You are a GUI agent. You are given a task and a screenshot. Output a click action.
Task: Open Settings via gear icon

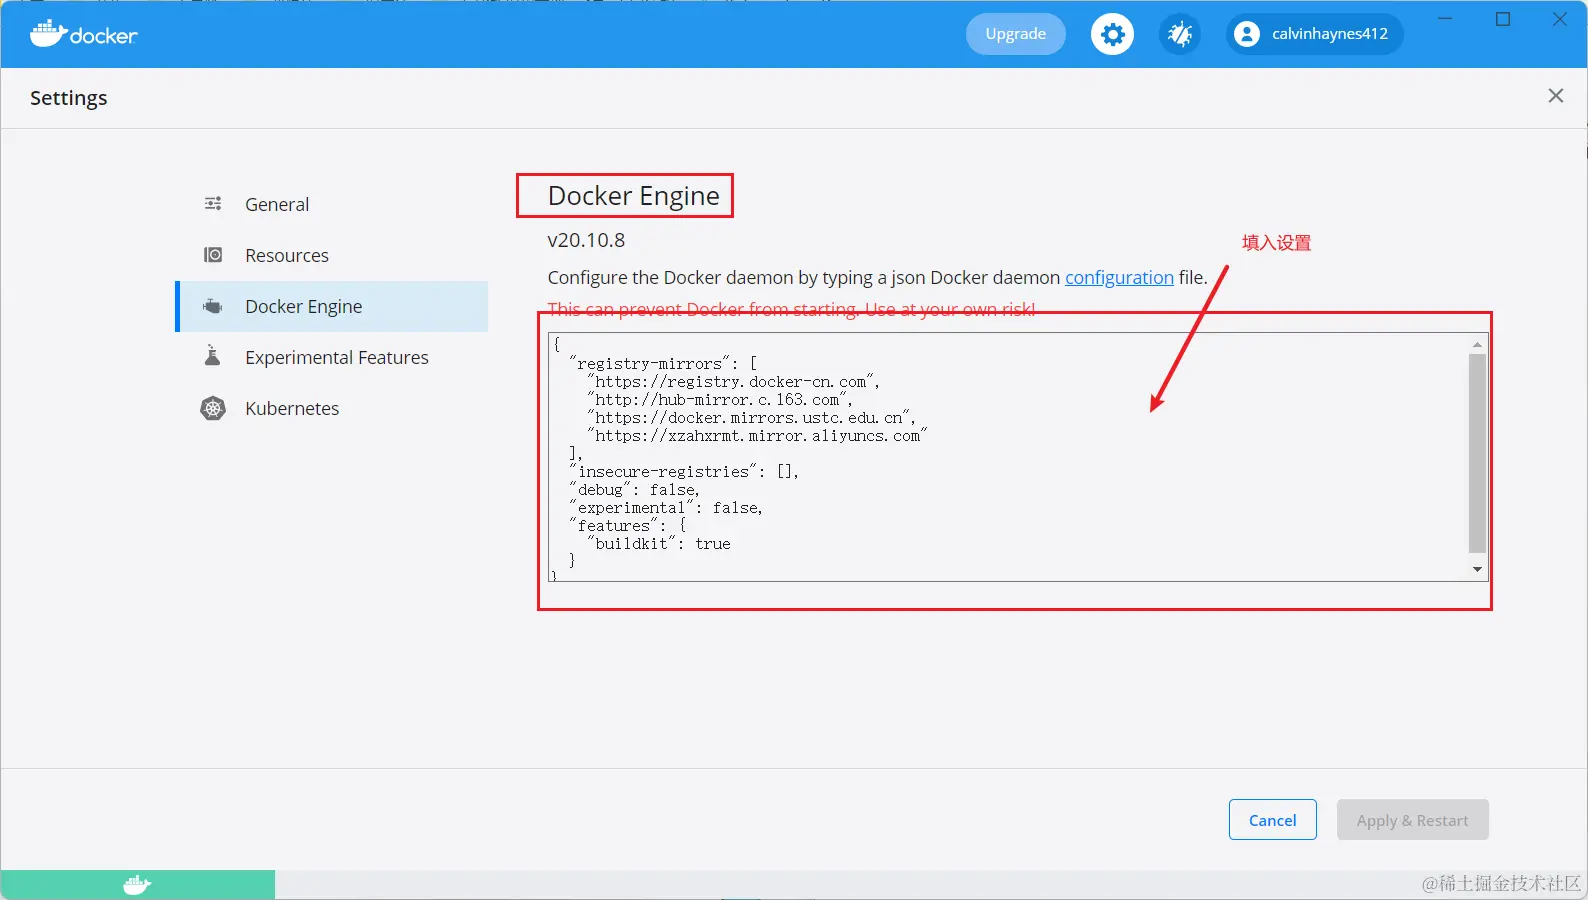[1112, 34]
